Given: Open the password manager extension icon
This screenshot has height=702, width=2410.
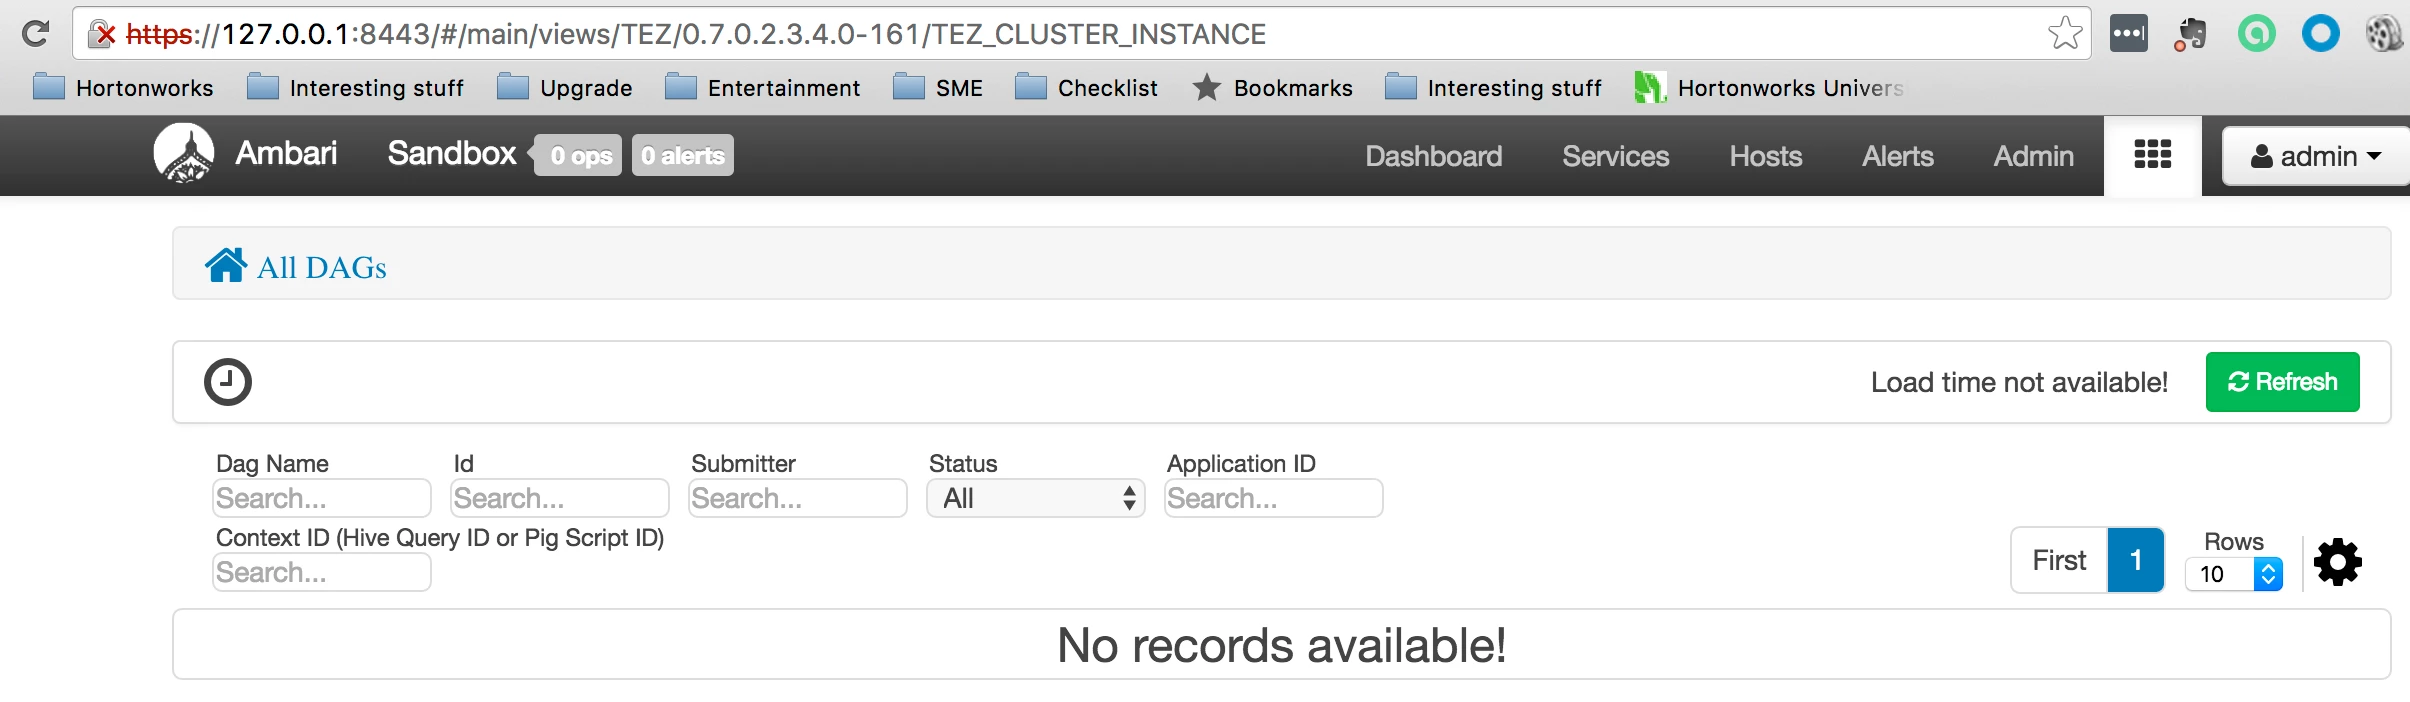Looking at the screenshot, I should [2129, 34].
